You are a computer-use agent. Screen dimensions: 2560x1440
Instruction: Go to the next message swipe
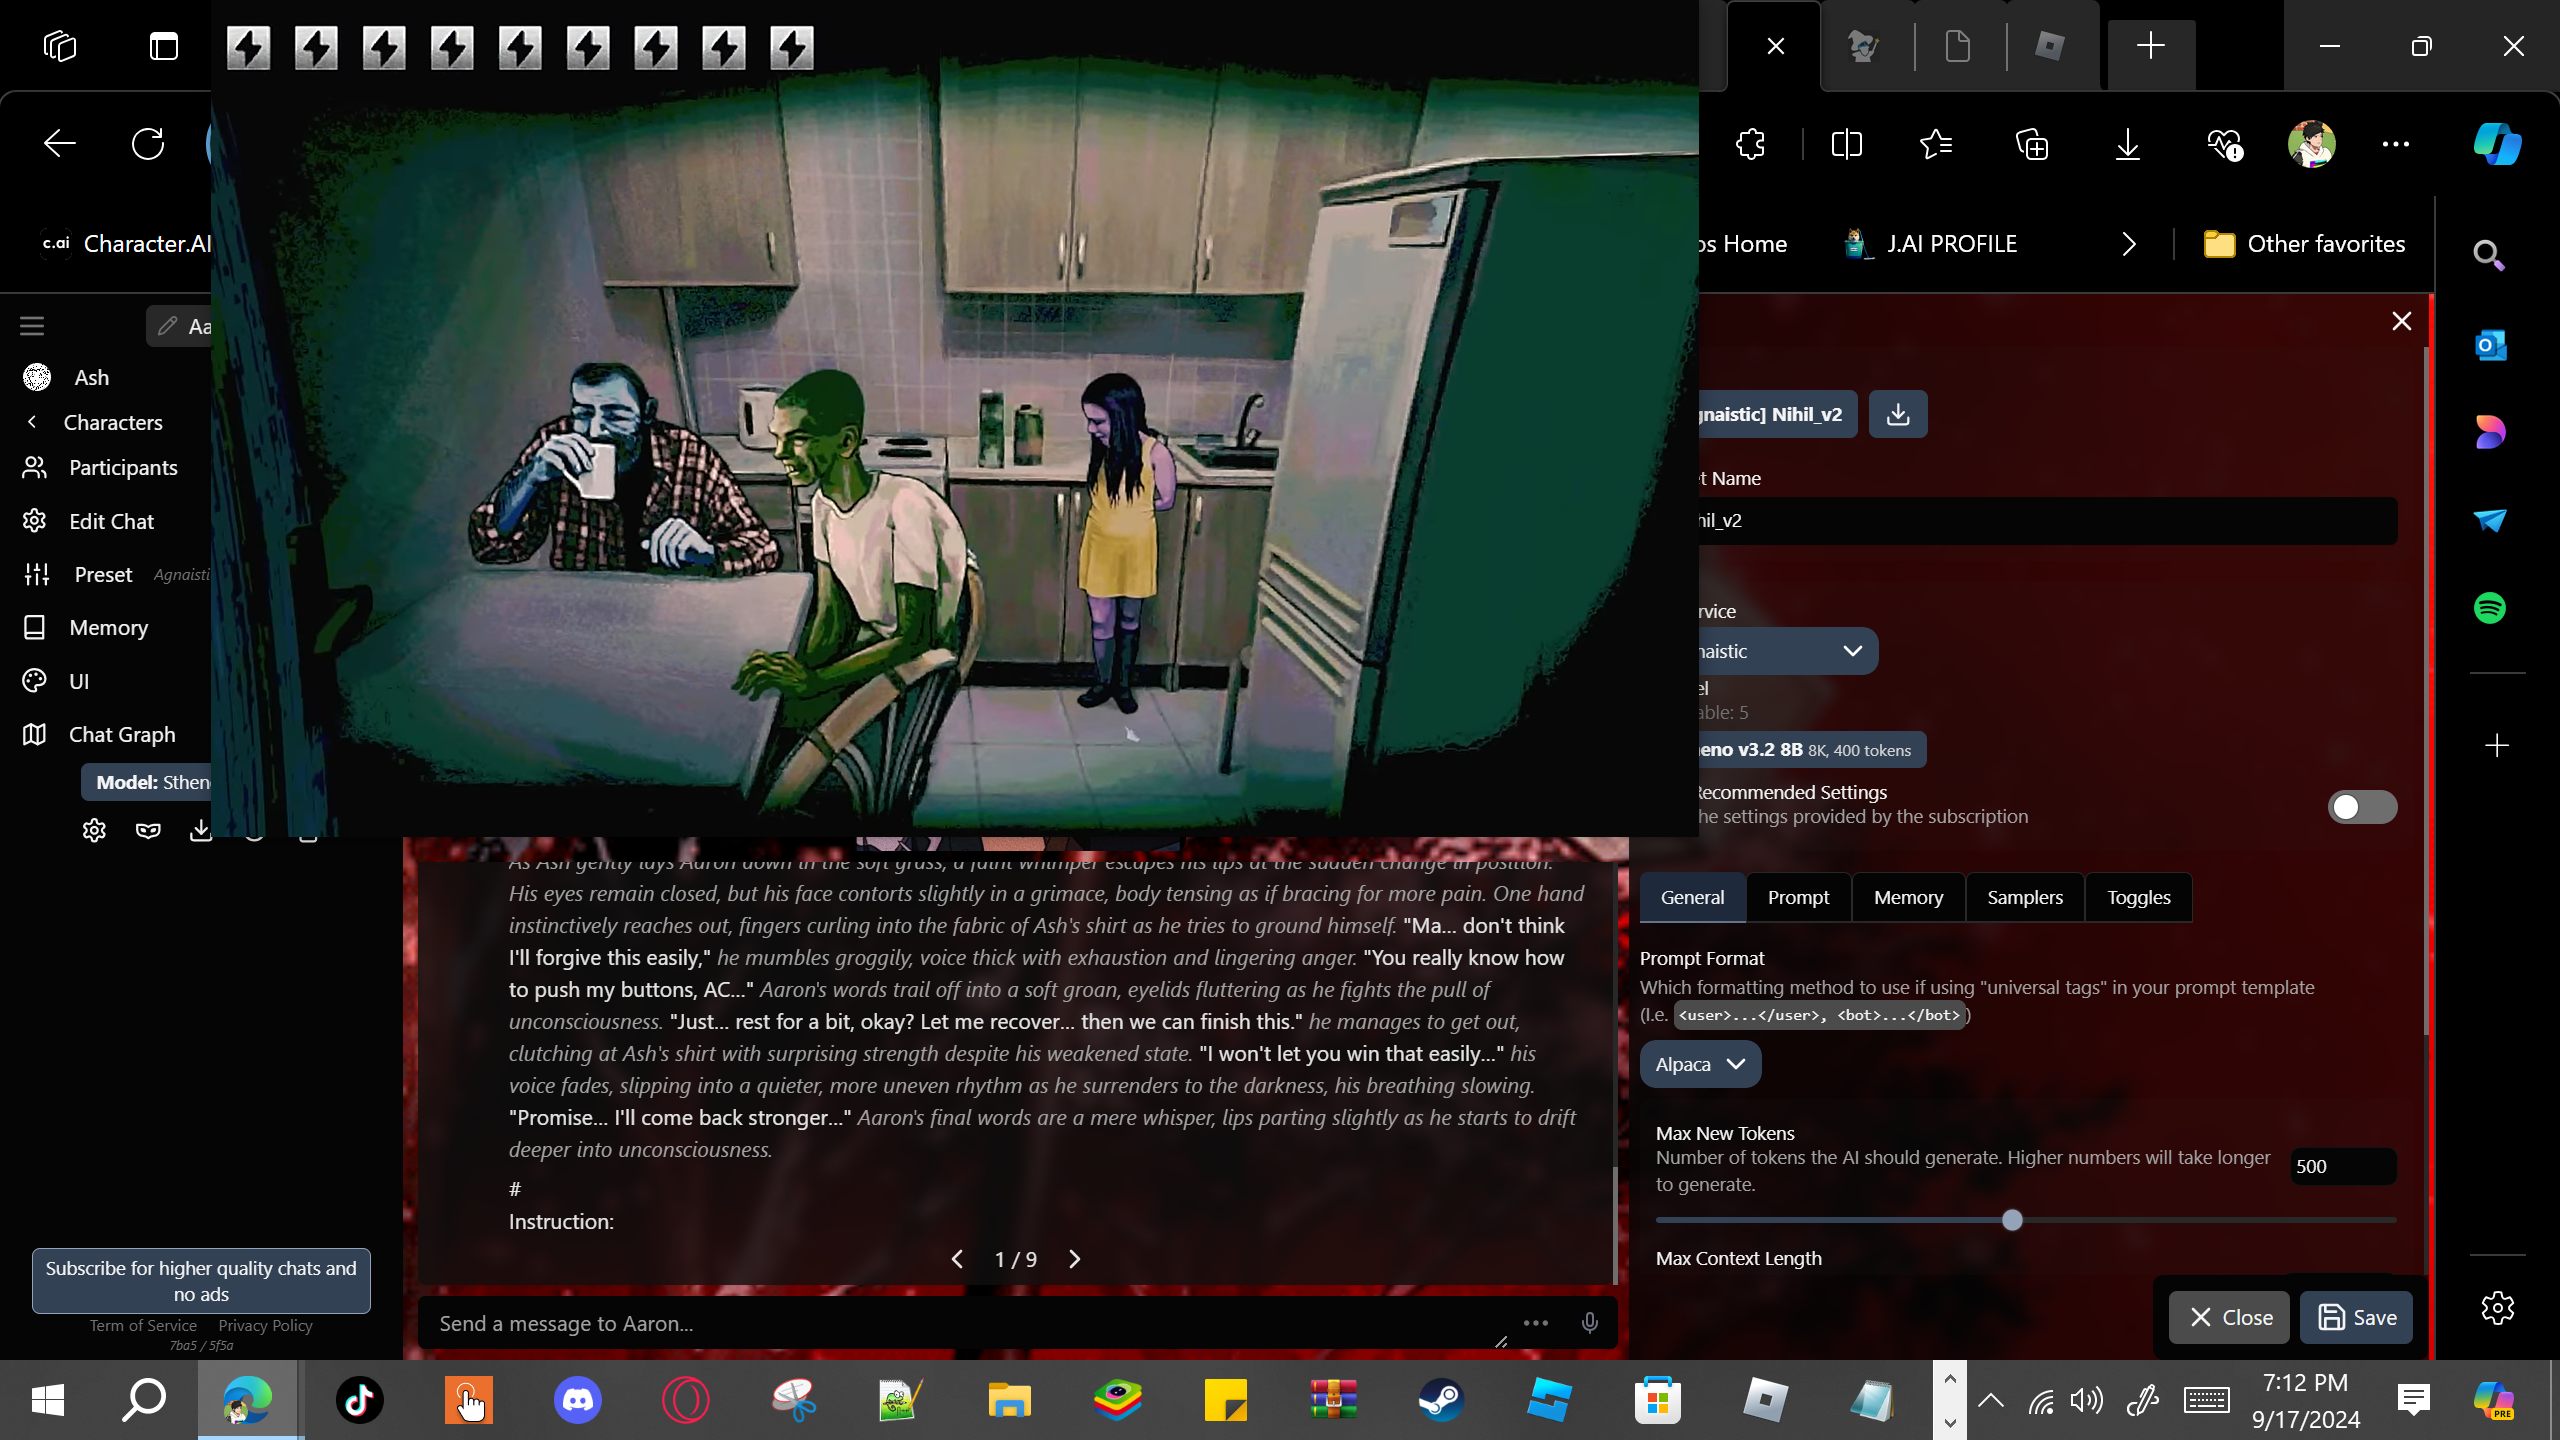pos(1075,1259)
